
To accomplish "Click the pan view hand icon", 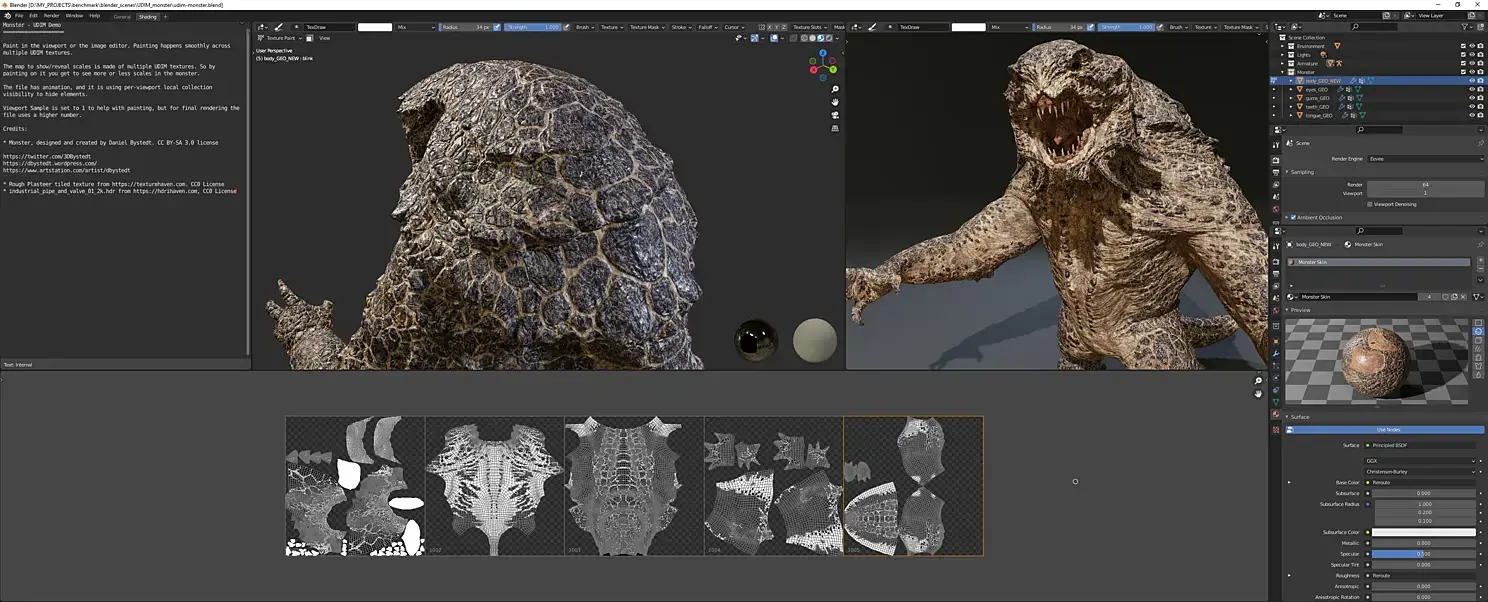I will (x=835, y=103).
